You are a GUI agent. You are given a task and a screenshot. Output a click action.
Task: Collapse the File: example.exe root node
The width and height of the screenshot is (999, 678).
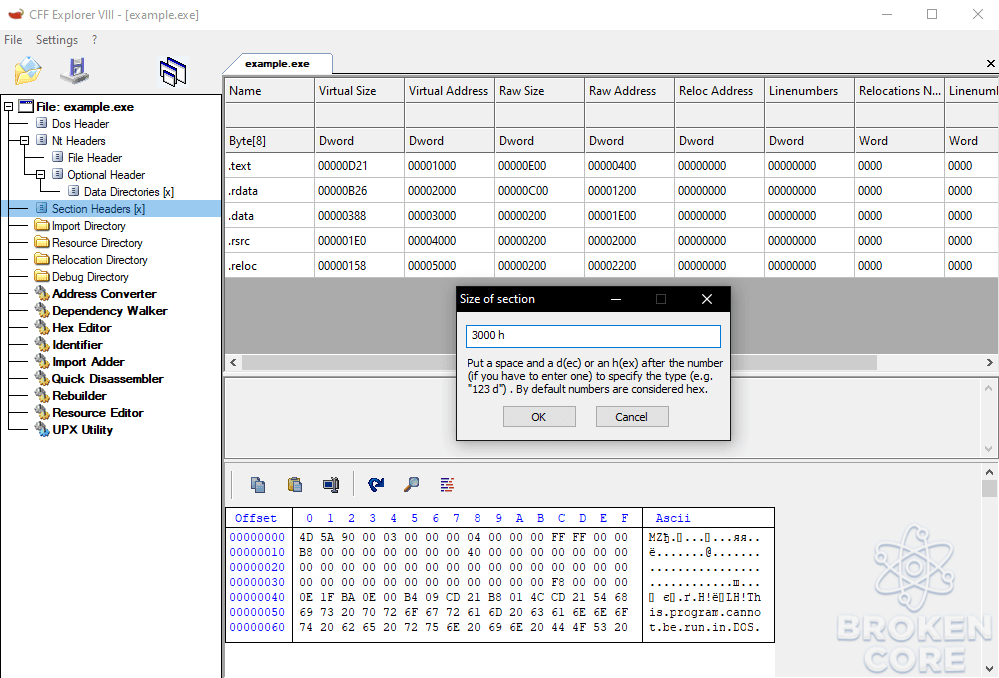(x=9, y=107)
